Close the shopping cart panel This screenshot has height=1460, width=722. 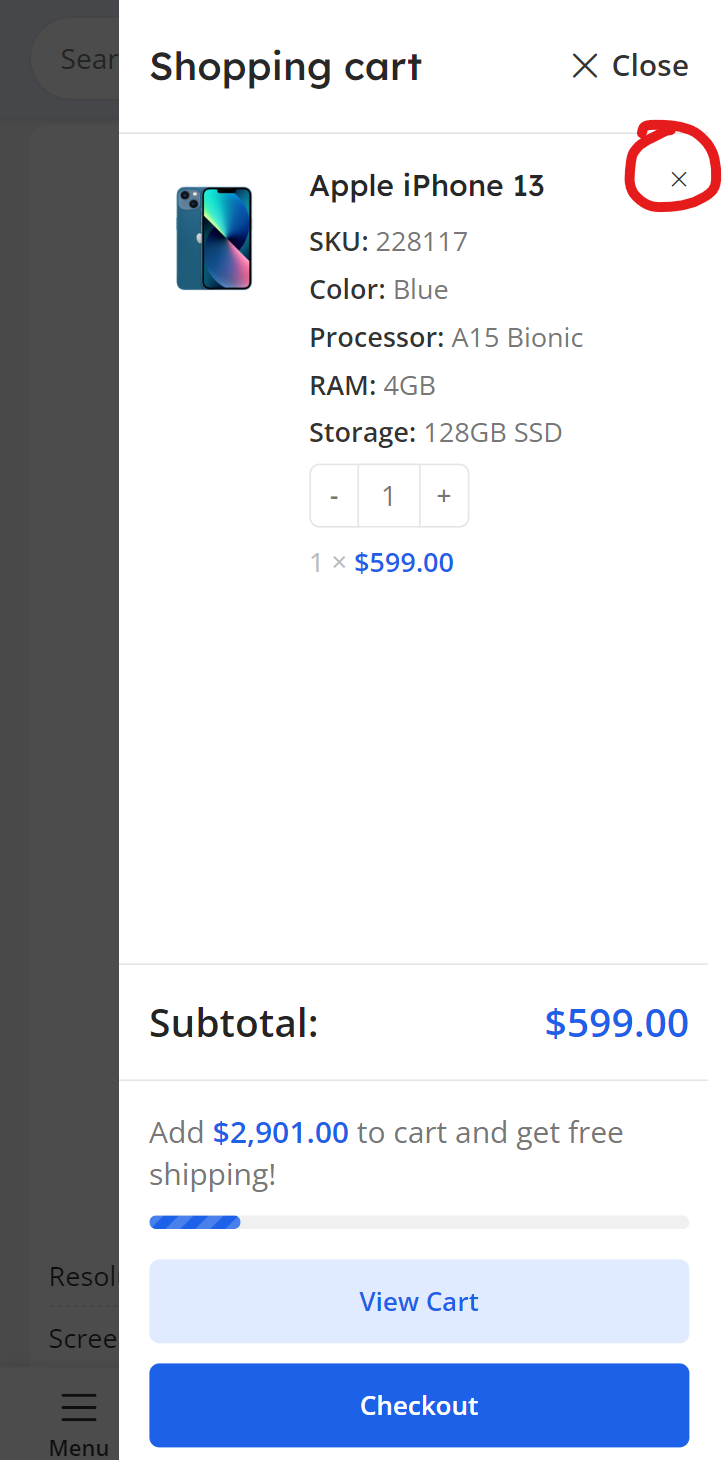(629, 66)
